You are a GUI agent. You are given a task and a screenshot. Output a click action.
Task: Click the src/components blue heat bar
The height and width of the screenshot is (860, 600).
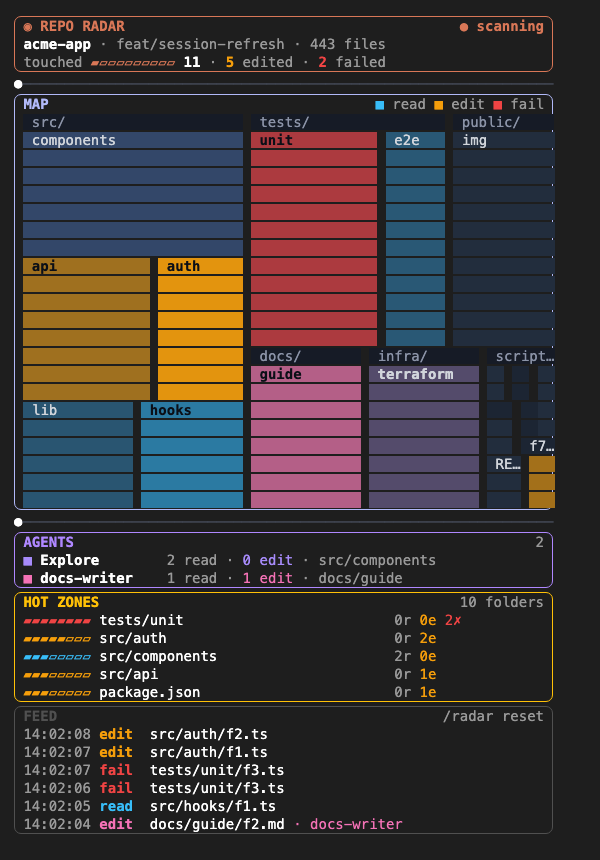[x=57, y=657]
